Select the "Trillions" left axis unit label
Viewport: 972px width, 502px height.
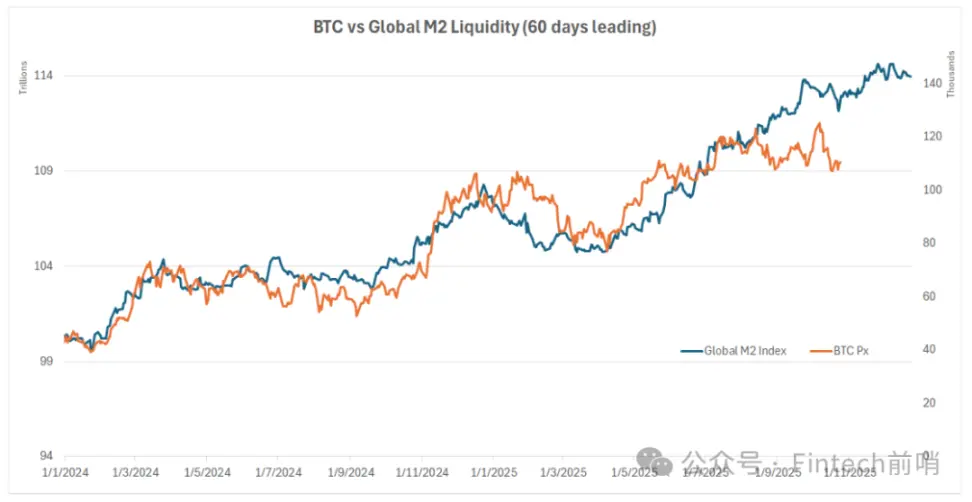pyautogui.click(x=21, y=80)
